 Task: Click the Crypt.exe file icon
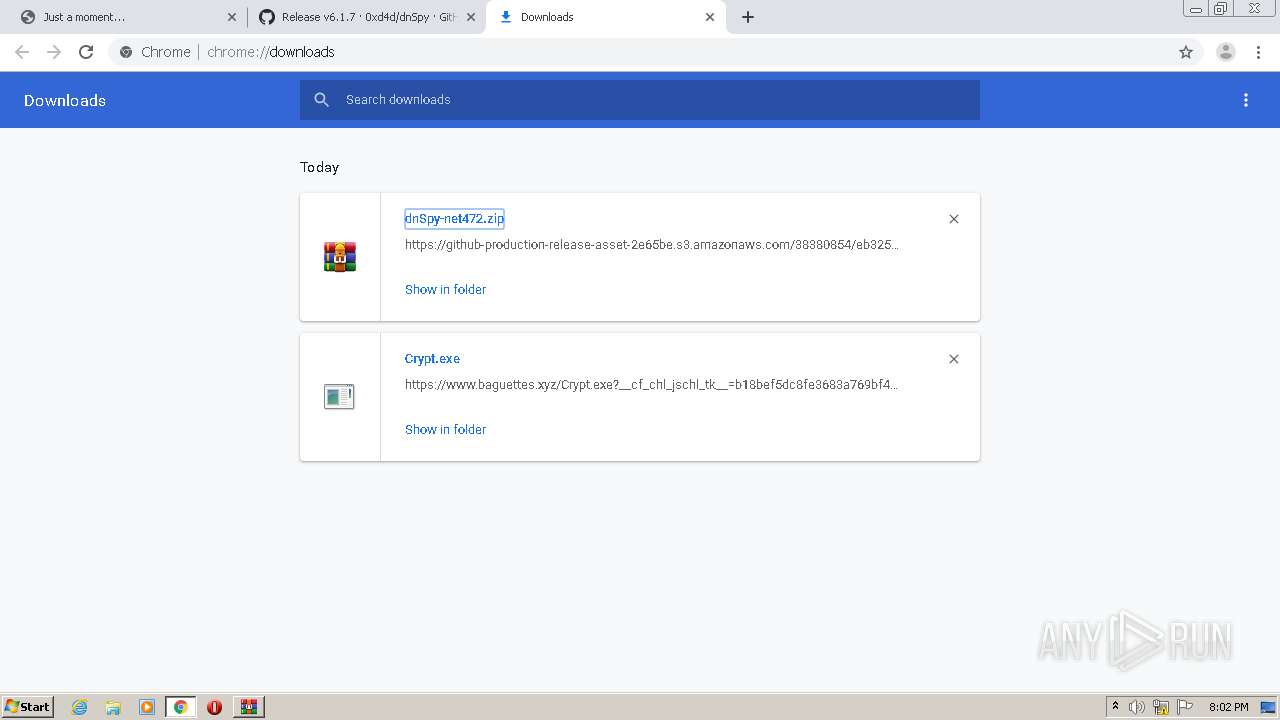click(x=340, y=397)
